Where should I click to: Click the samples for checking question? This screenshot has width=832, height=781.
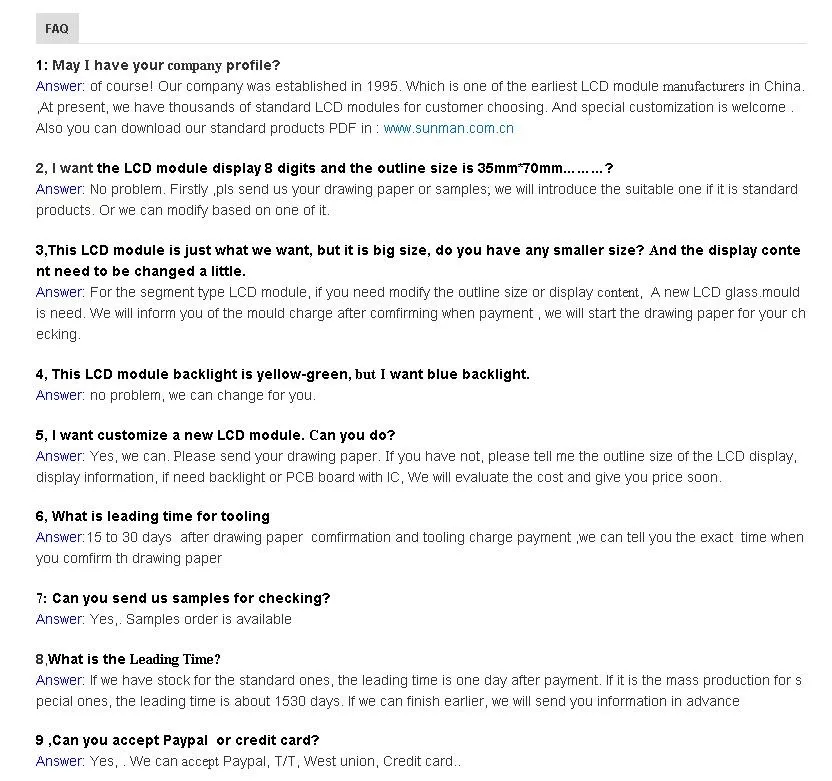coord(182,598)
